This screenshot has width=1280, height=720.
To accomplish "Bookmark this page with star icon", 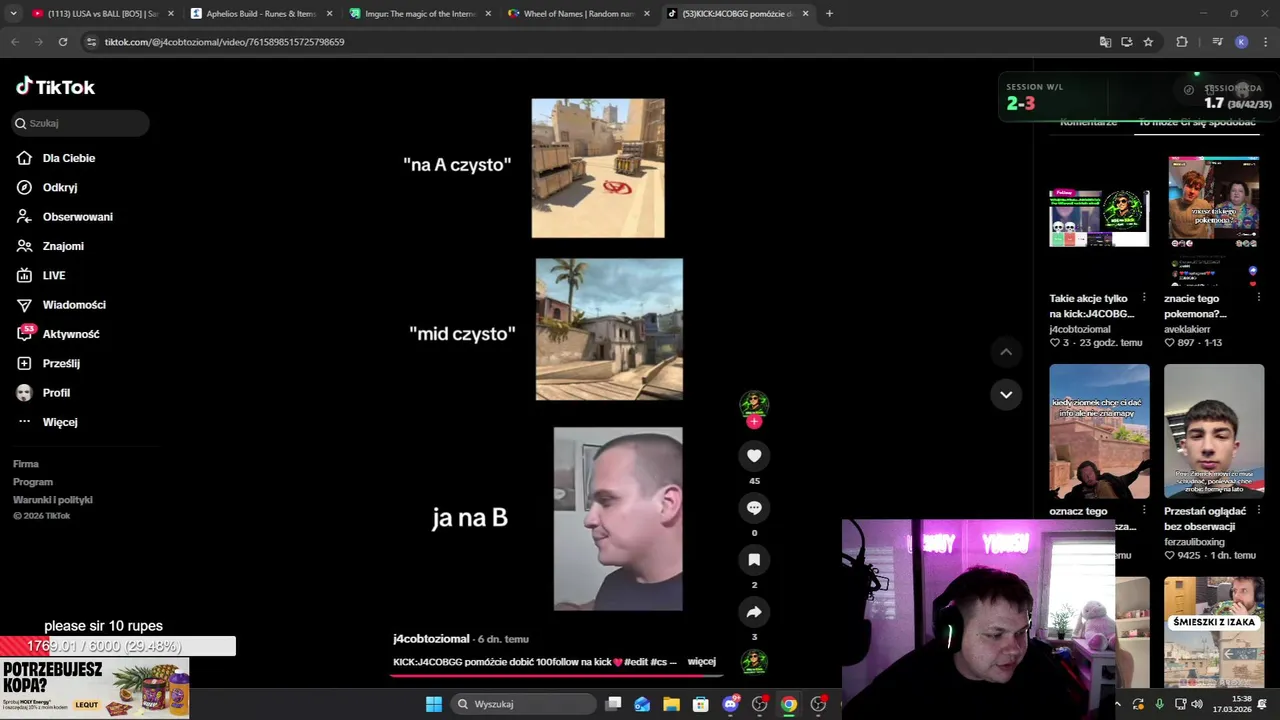I will [1148, 42].
